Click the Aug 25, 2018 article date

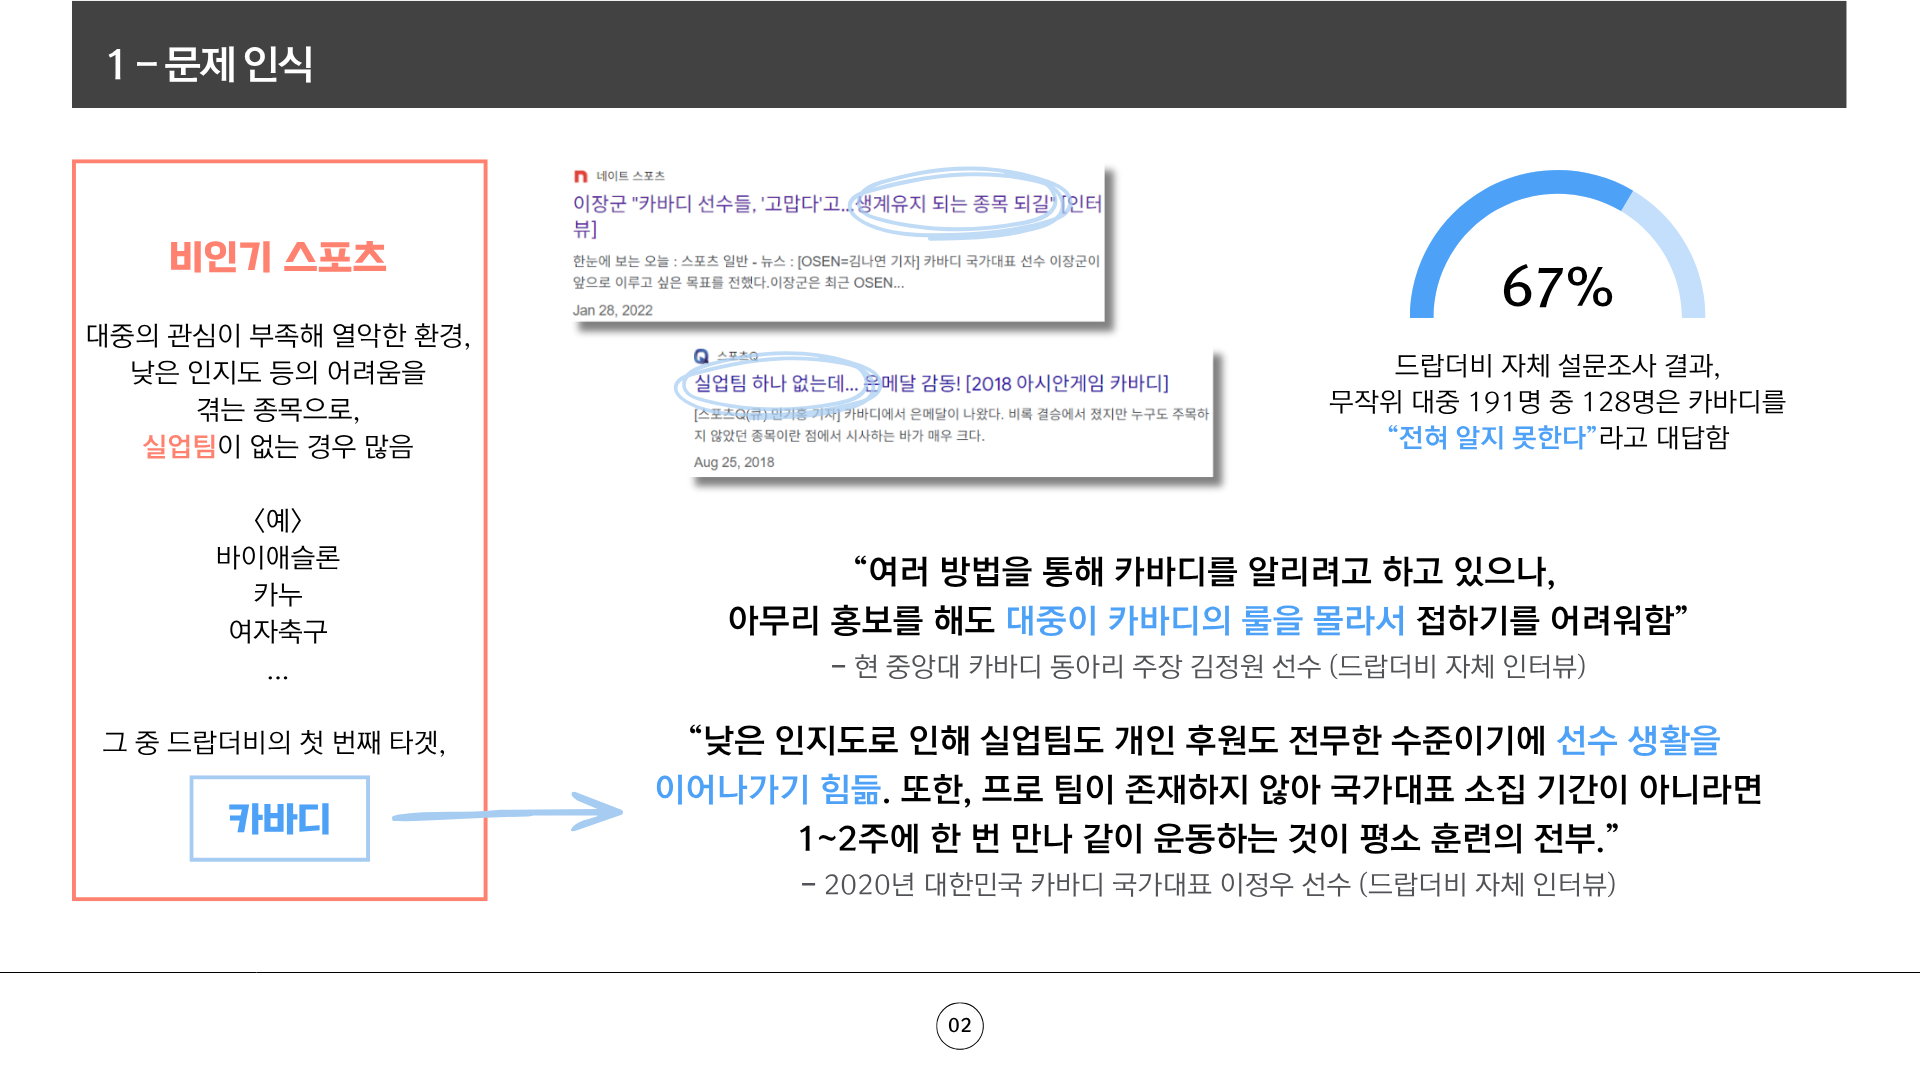coord(733,462)
